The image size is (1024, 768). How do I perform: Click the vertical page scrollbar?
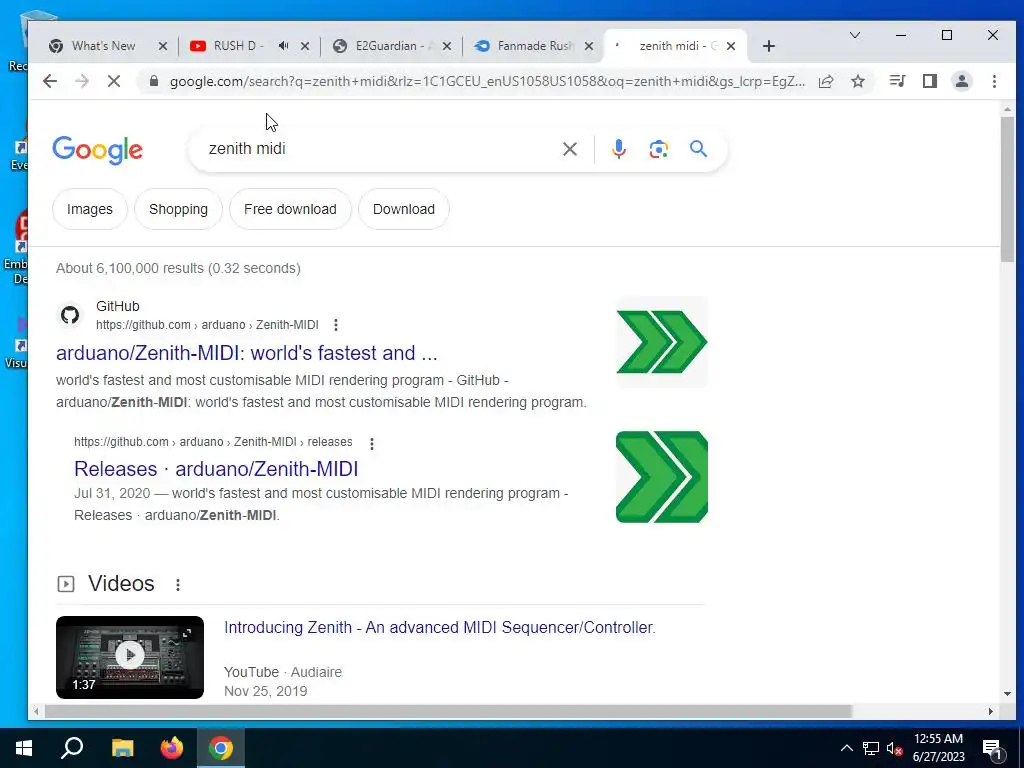coord(1007,189)
